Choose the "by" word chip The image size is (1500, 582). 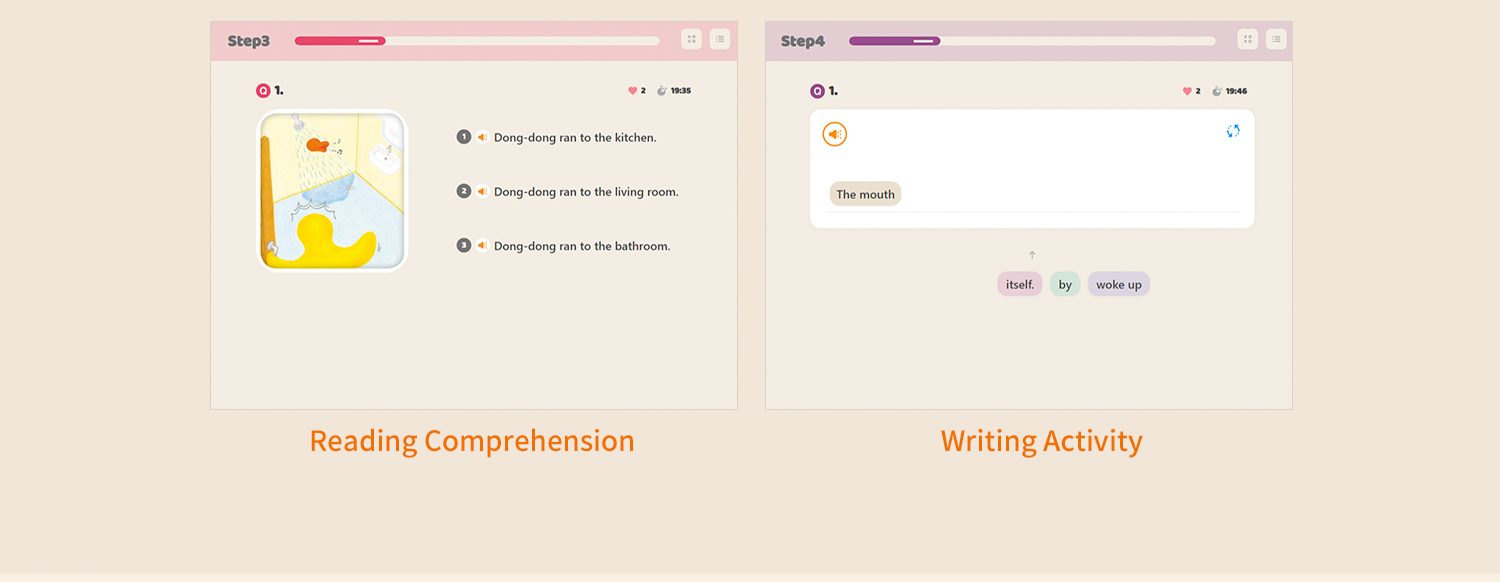pyautogui.click(x=1065, y=284)
